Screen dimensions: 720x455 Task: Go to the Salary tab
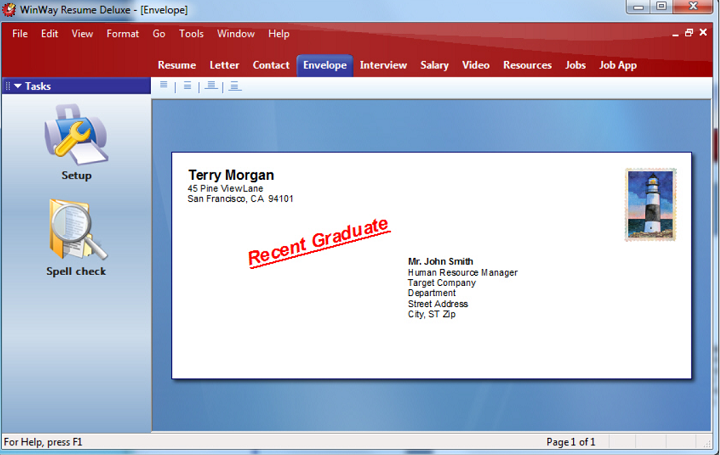(434, 65)
